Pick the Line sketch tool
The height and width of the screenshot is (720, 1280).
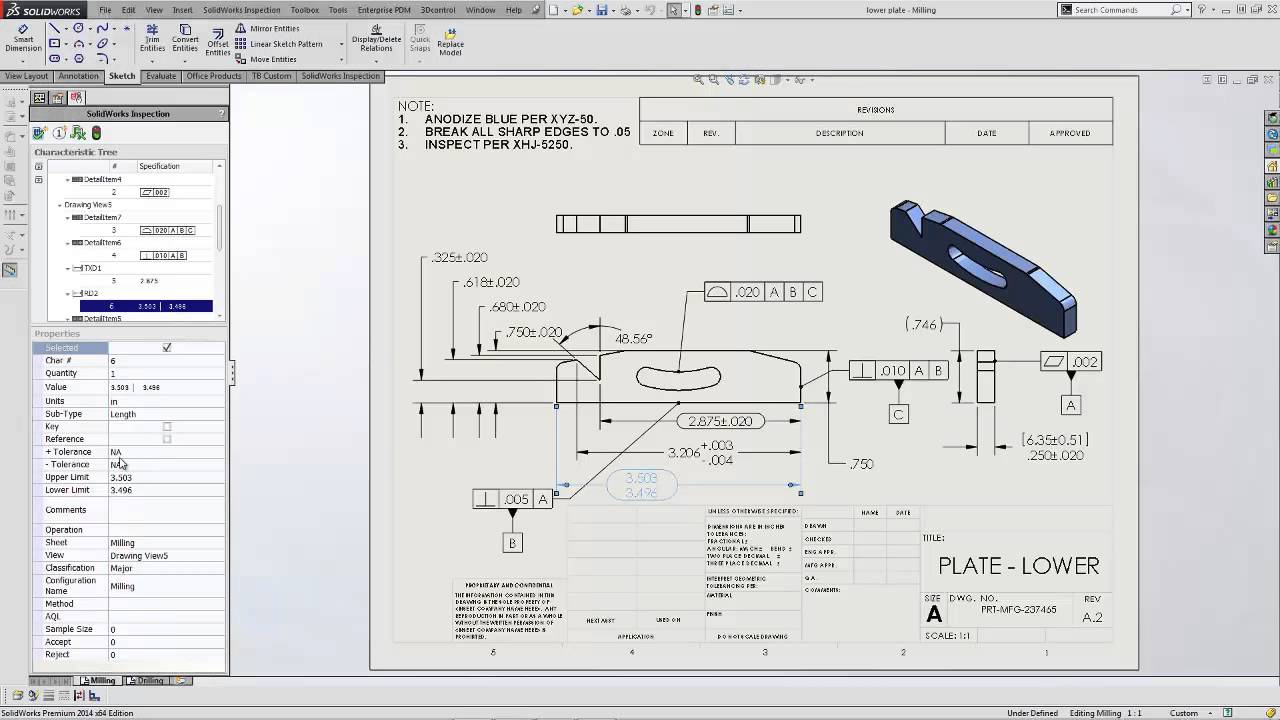coord(54,29)
